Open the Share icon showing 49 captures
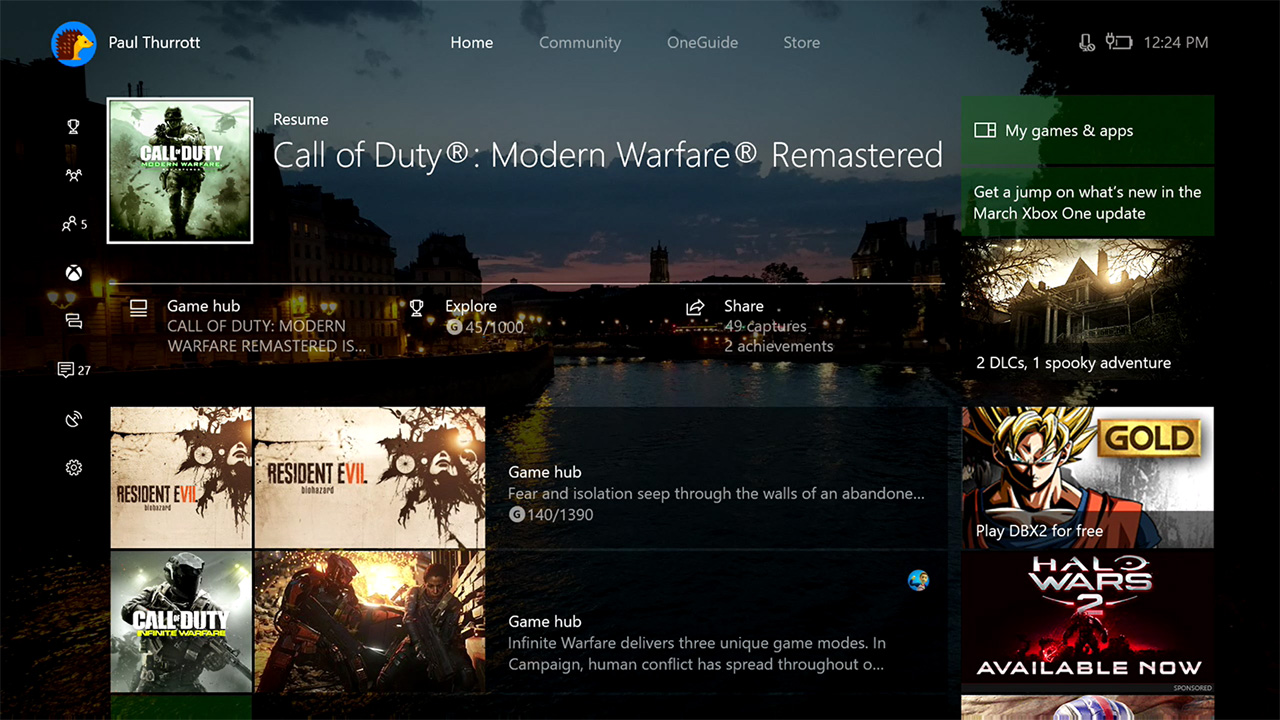The width and height of the screenshot is (1280, 720). [696, 307]
